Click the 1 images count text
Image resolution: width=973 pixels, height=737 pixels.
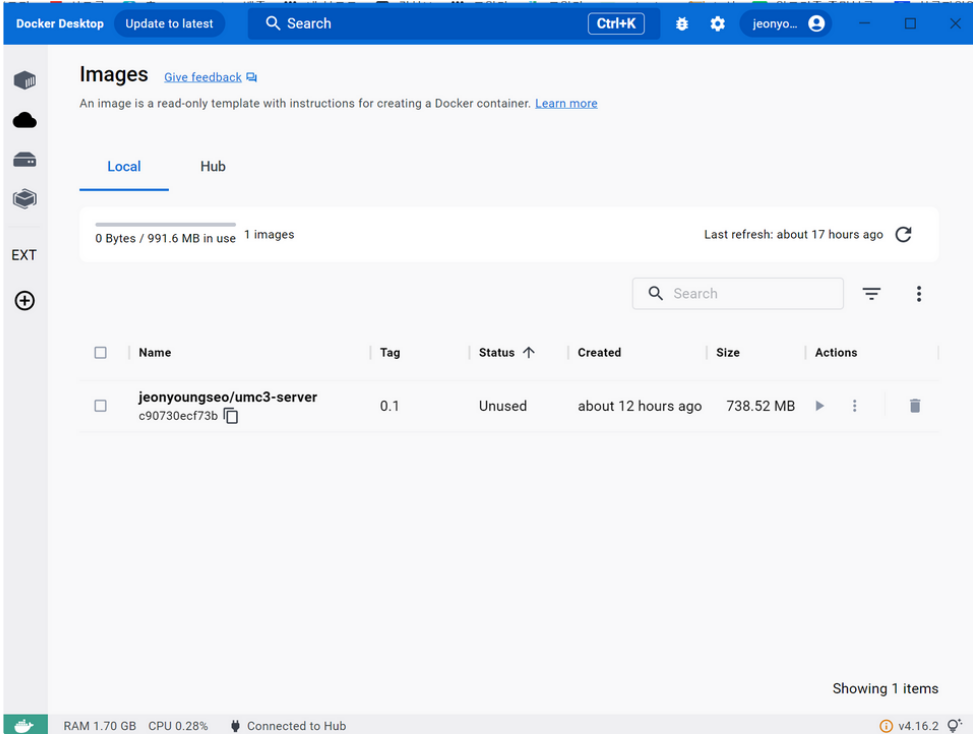pos(269,234)
